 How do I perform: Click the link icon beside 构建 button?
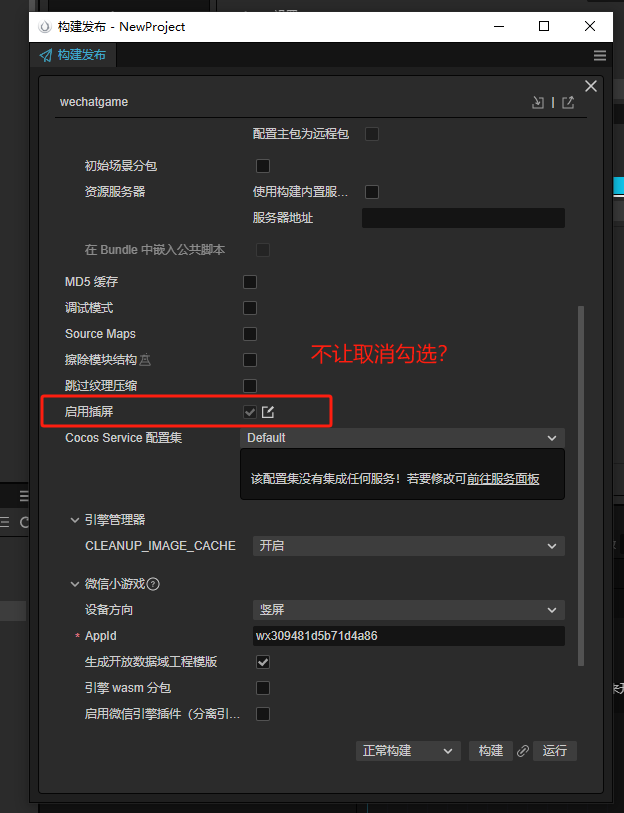[523, 751]
